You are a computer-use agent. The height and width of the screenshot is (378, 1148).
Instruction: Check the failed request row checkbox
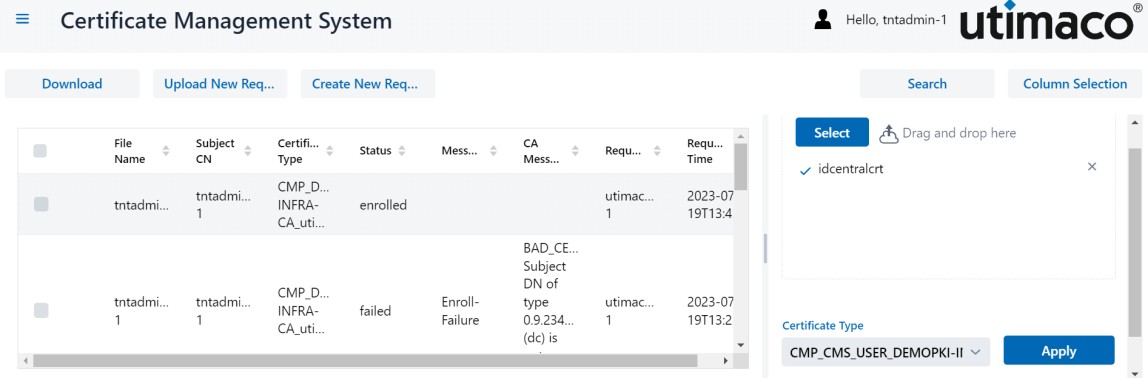tap(41, 311)
